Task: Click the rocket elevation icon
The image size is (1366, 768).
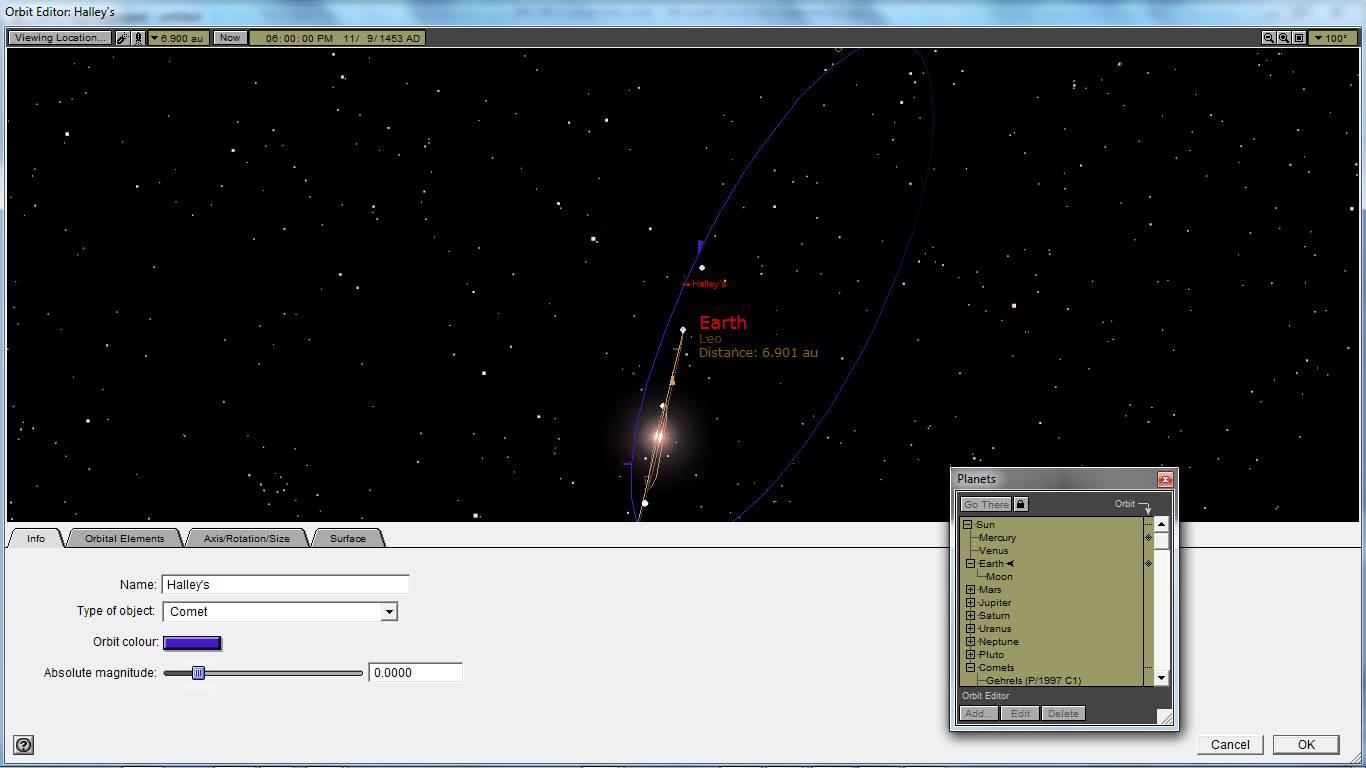Action: pos(138,38)
